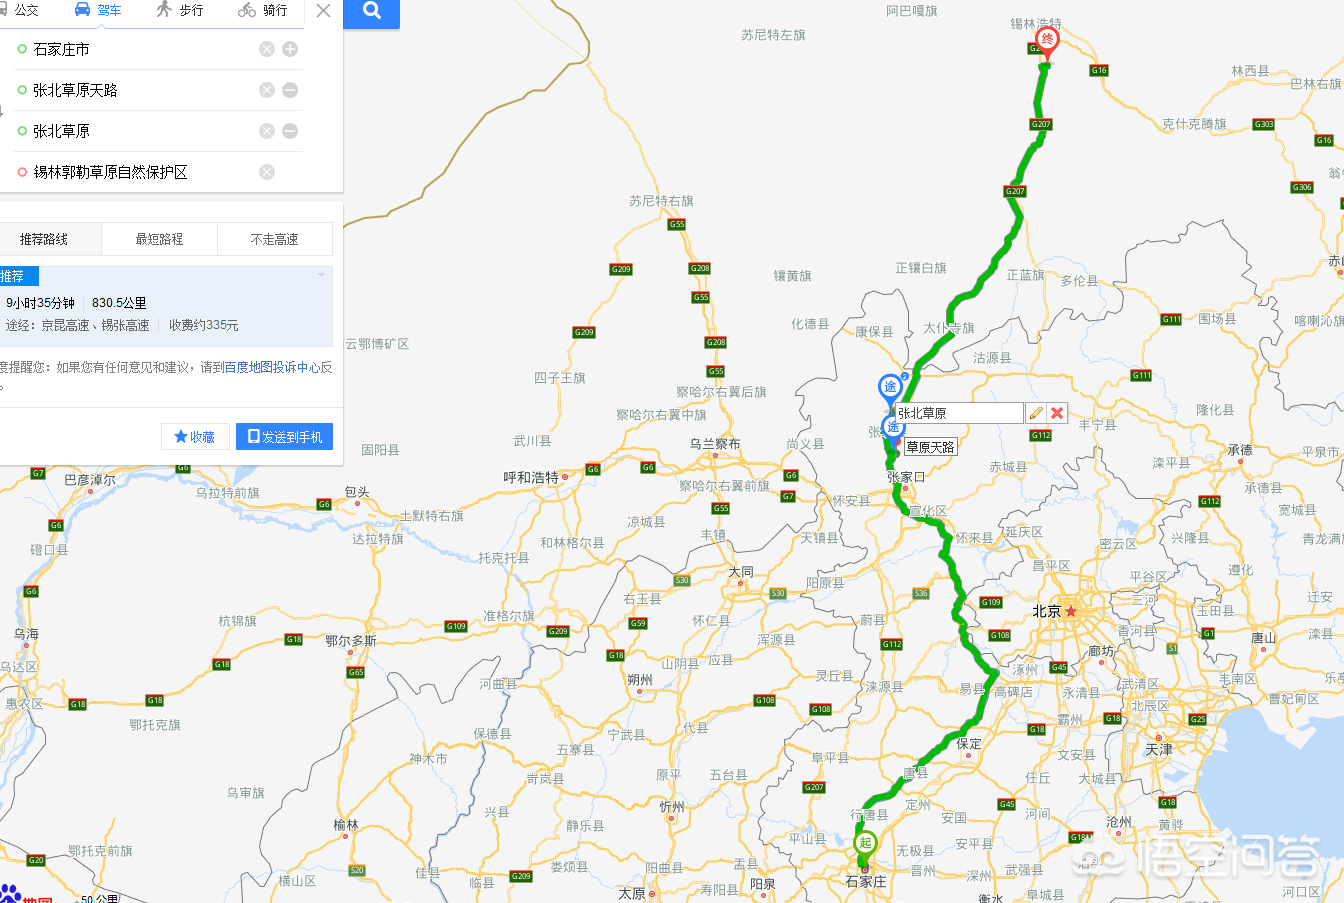Click the red 终 destination marker on map
Screen dimensions: 1344x903
coord(1047,42)
